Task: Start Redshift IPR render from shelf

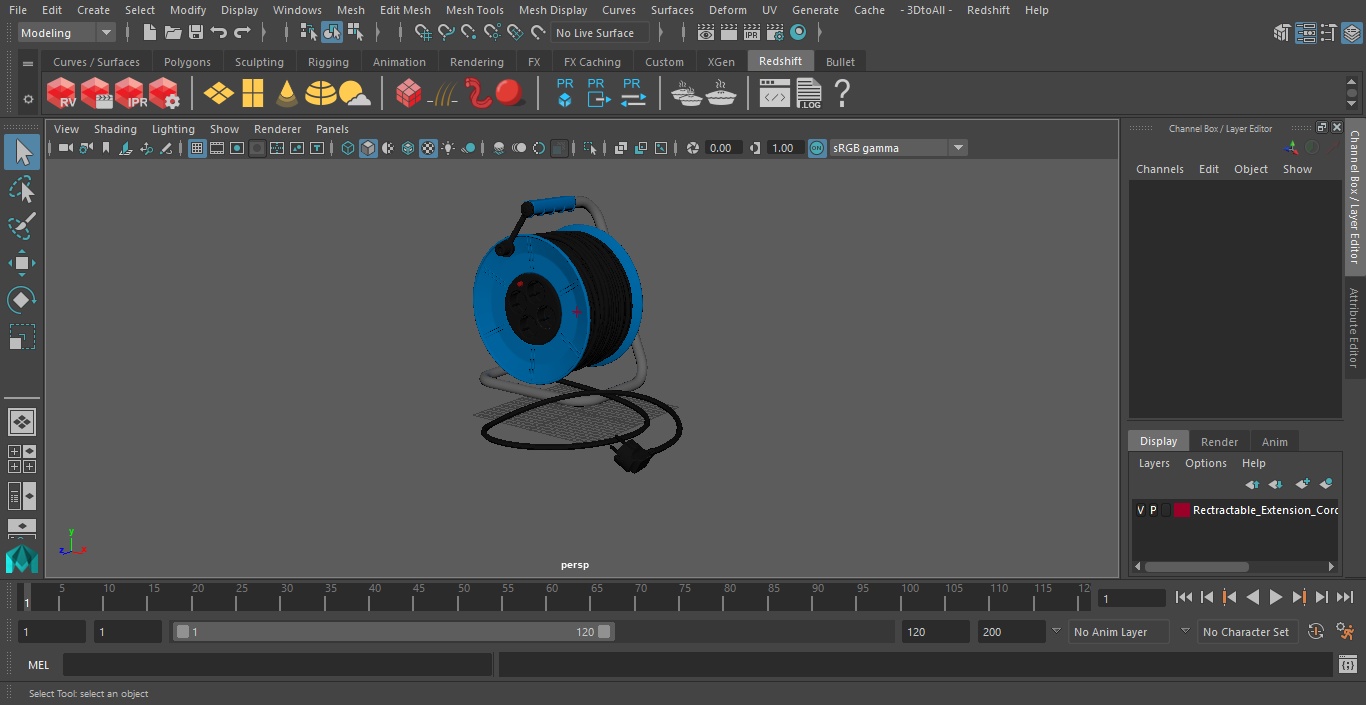Action: [130, 94]
